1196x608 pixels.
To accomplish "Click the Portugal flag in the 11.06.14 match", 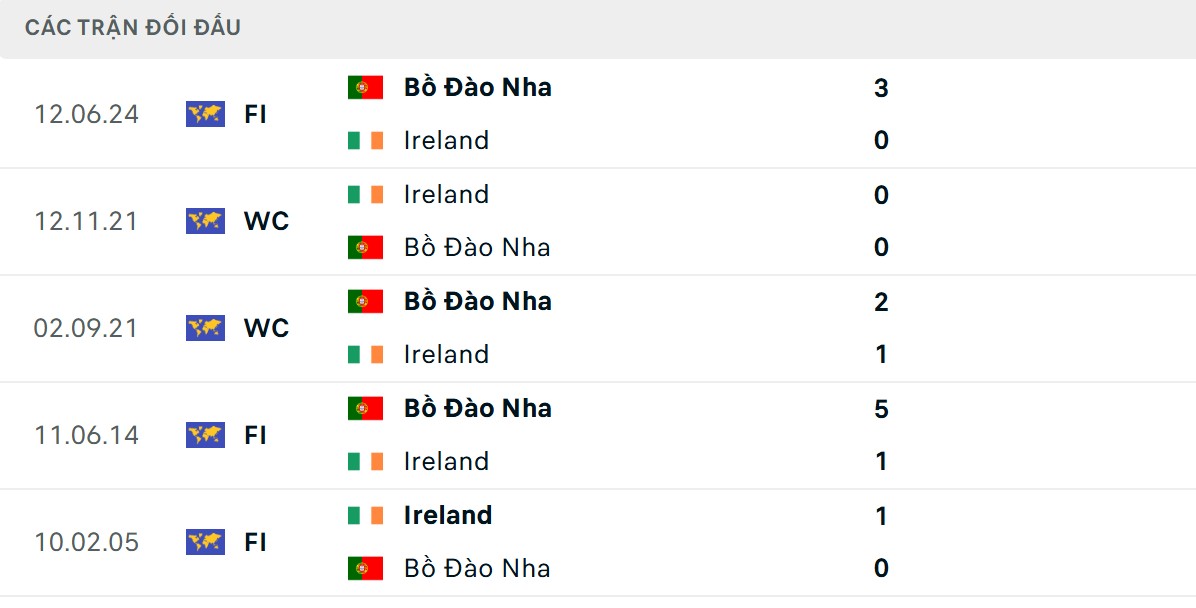I will [x=364, y=408].
